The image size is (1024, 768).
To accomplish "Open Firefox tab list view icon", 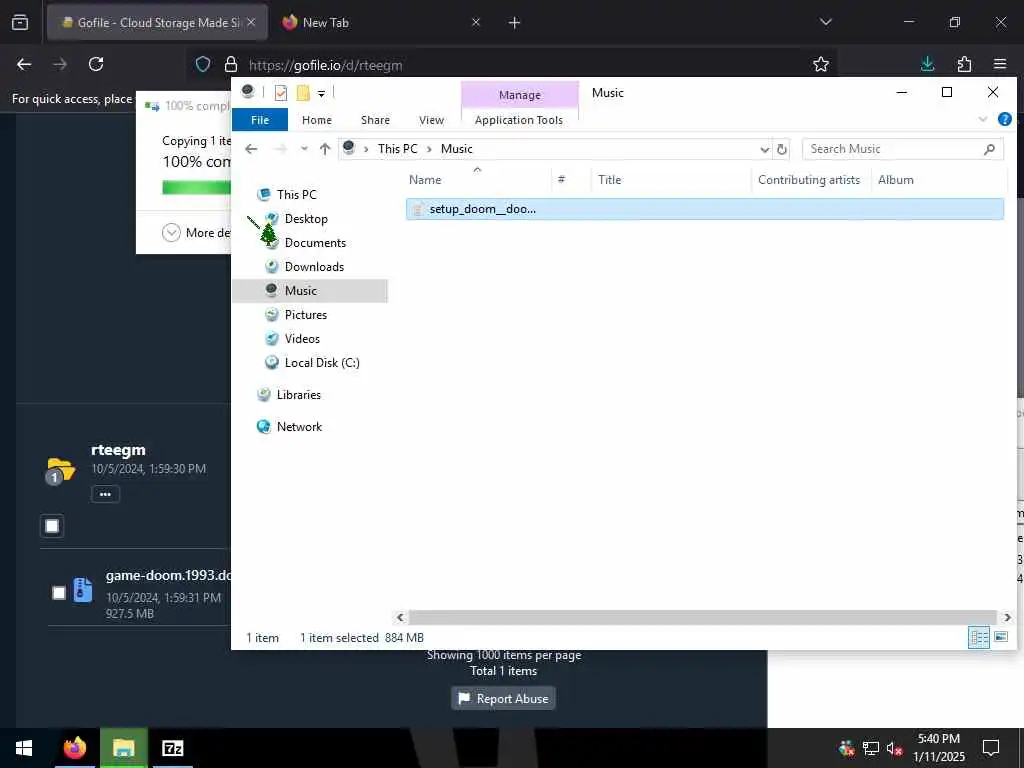I will (20, 22).
